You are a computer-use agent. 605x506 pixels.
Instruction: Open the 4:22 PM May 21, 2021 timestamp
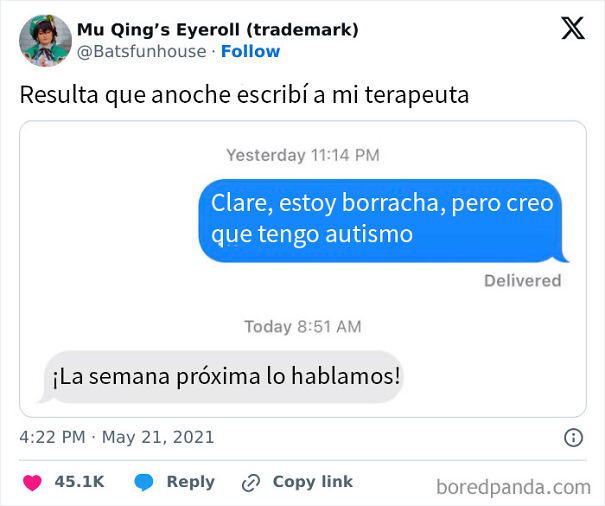click(117, 437)
